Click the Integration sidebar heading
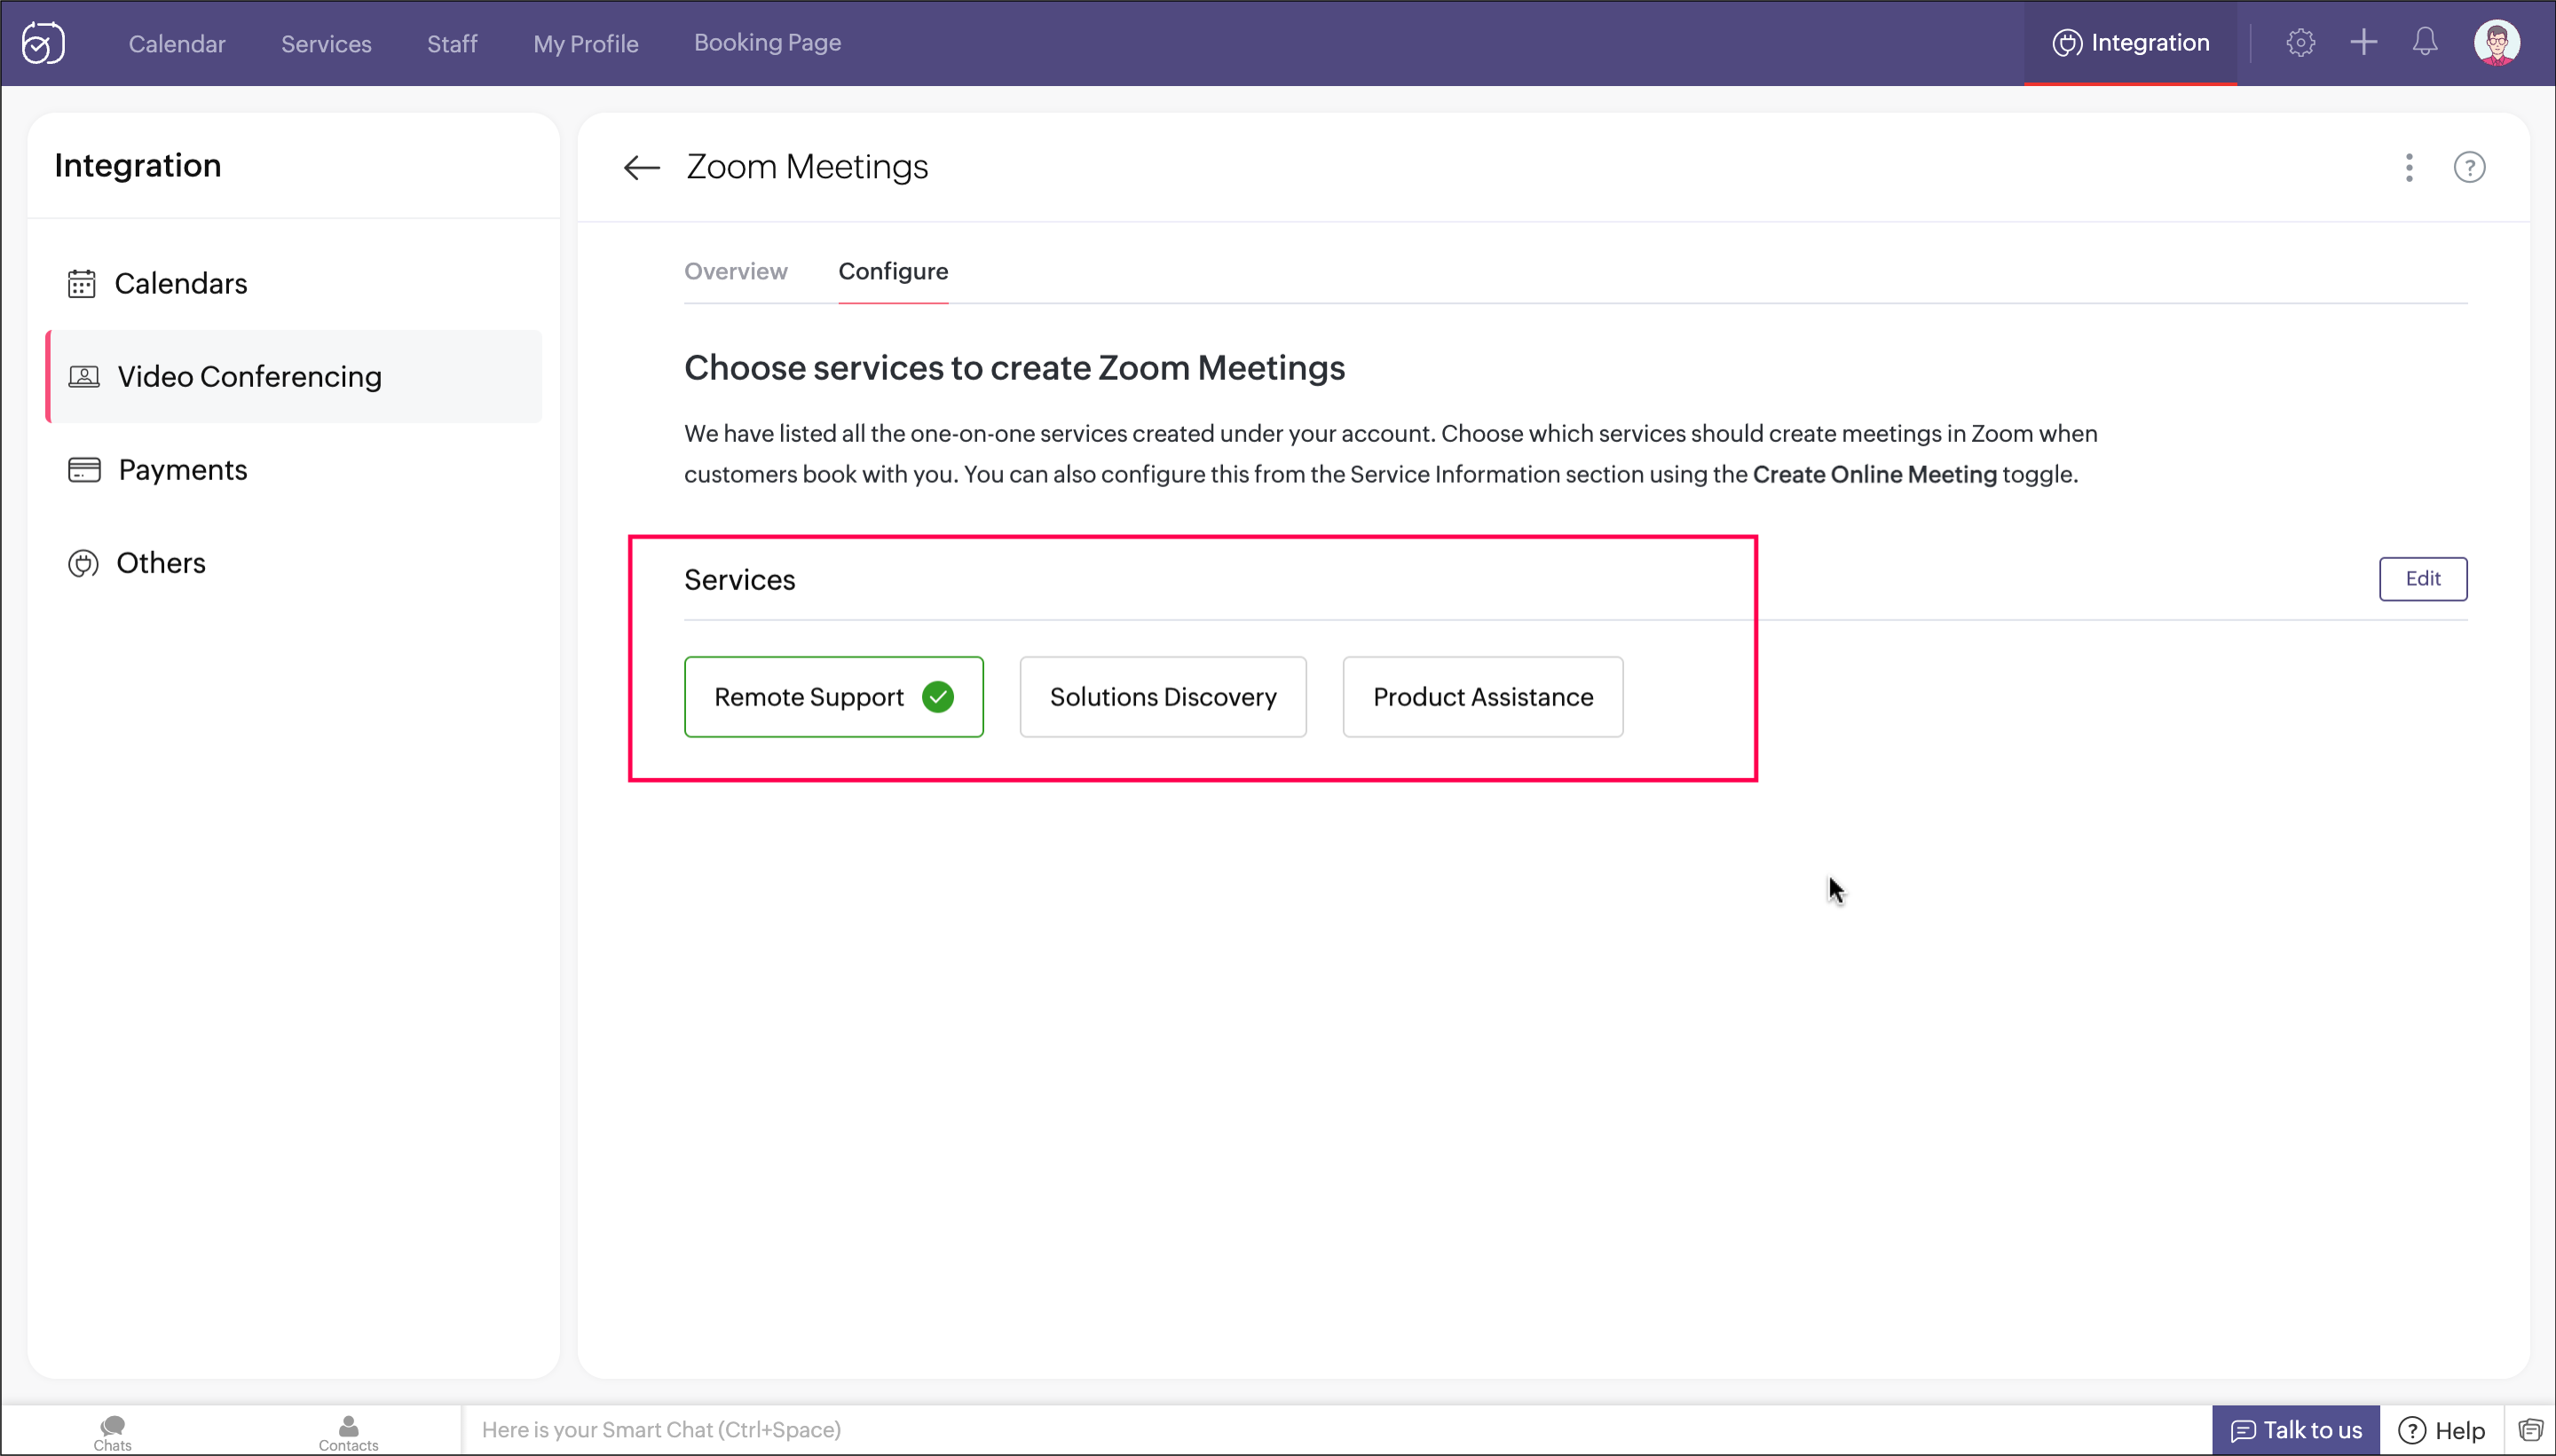The image size is (2556, 1456). coord(138,165)
